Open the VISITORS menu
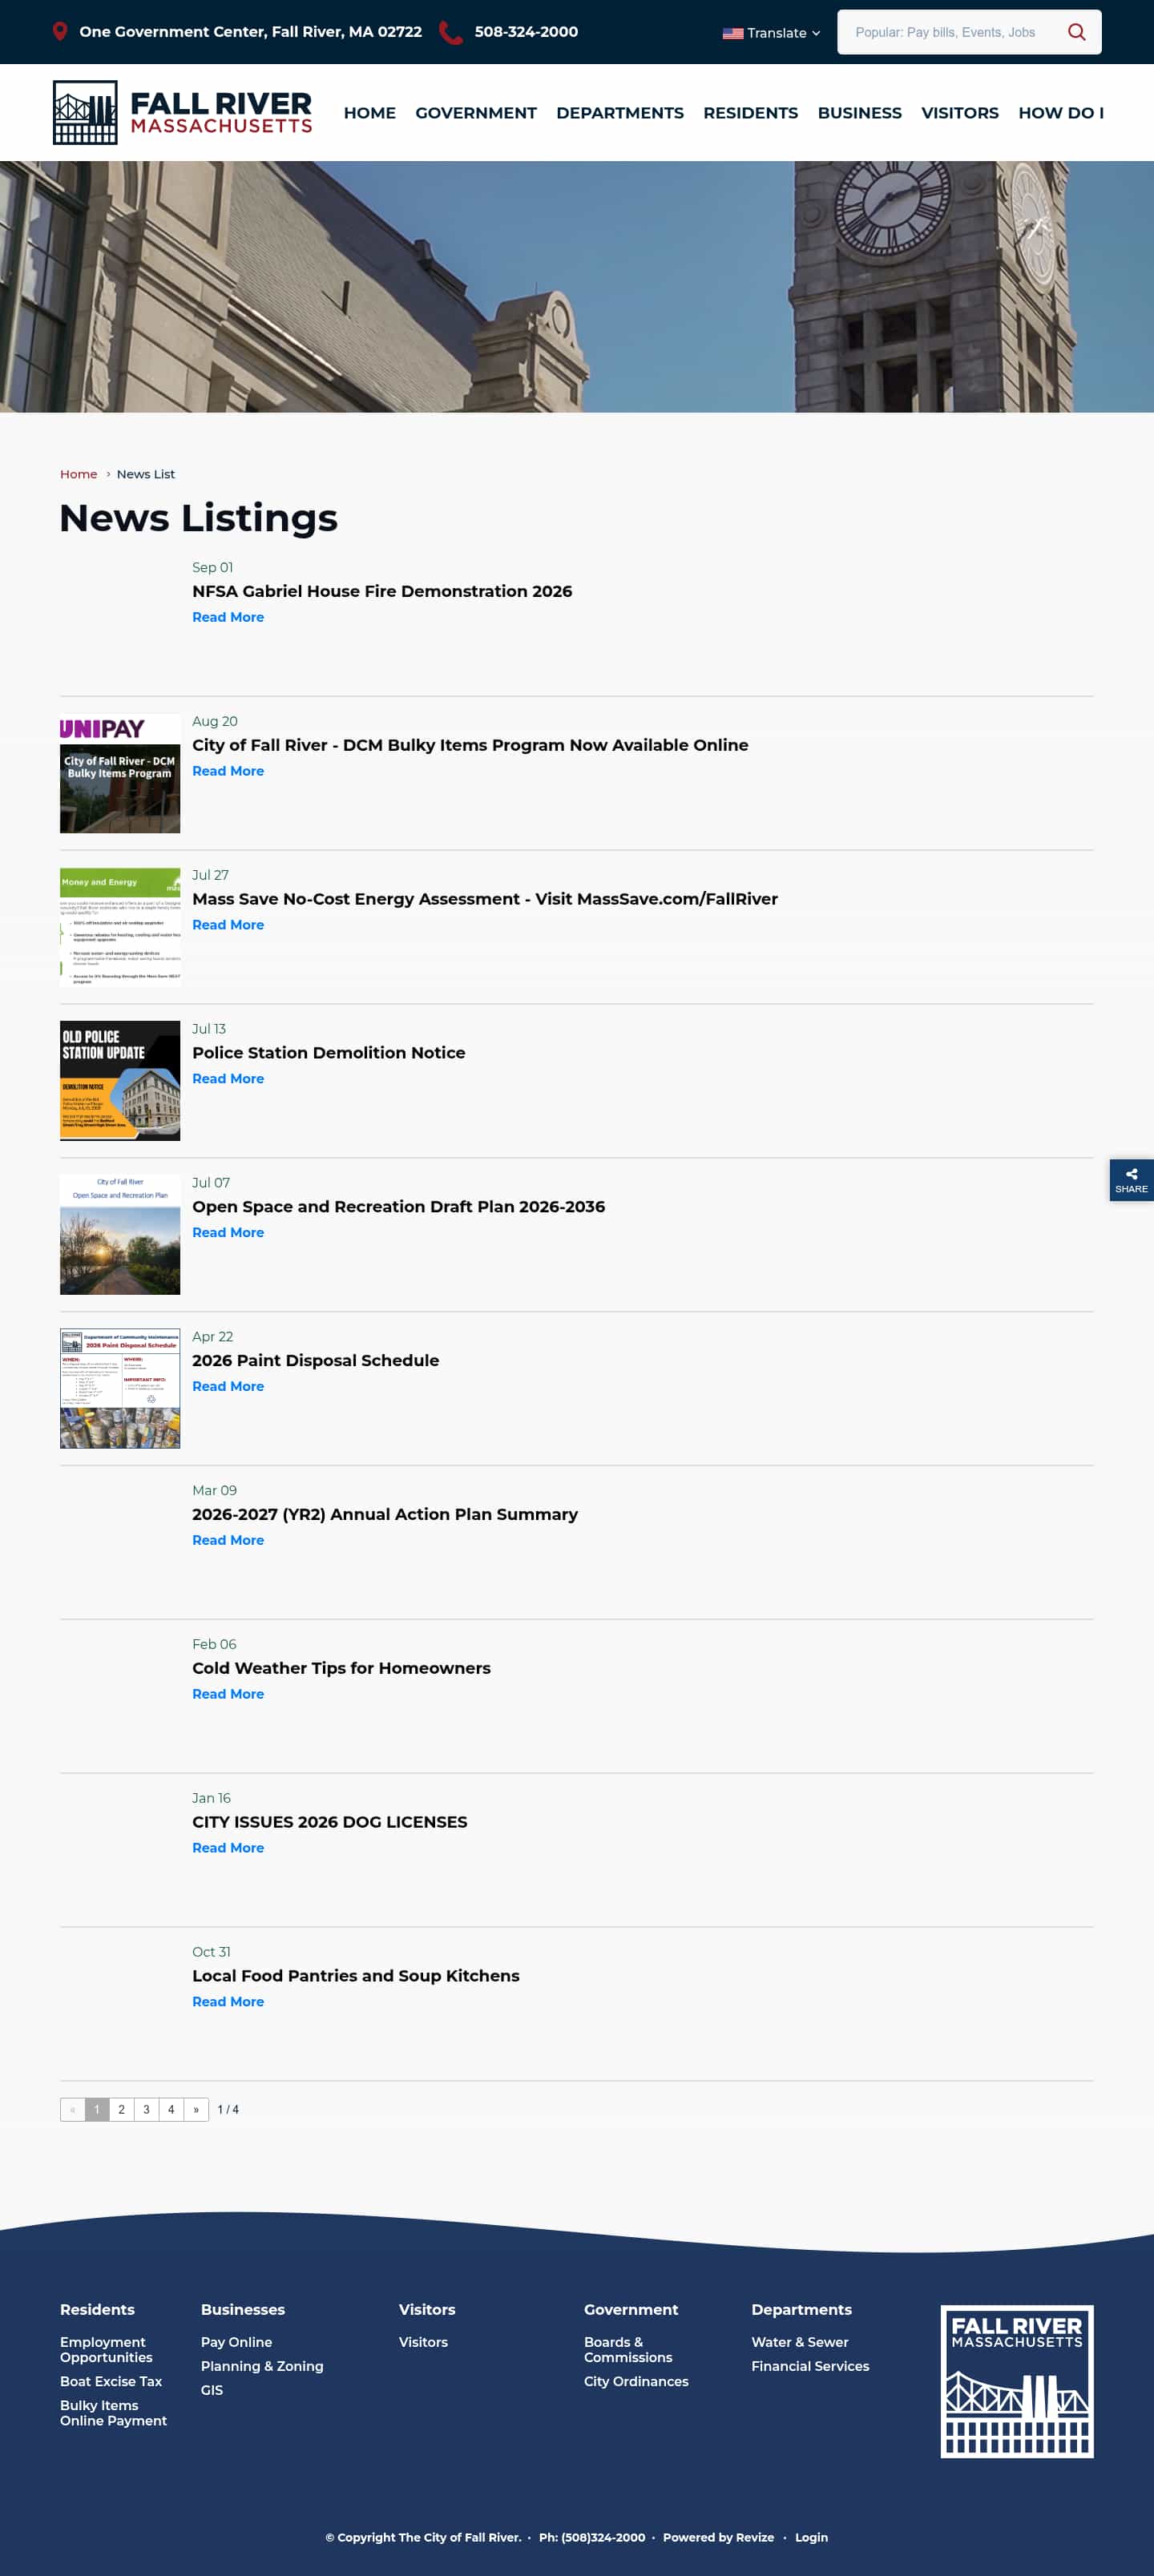The height and width of the screenshot is (2576, 1154). coord(960,113)
